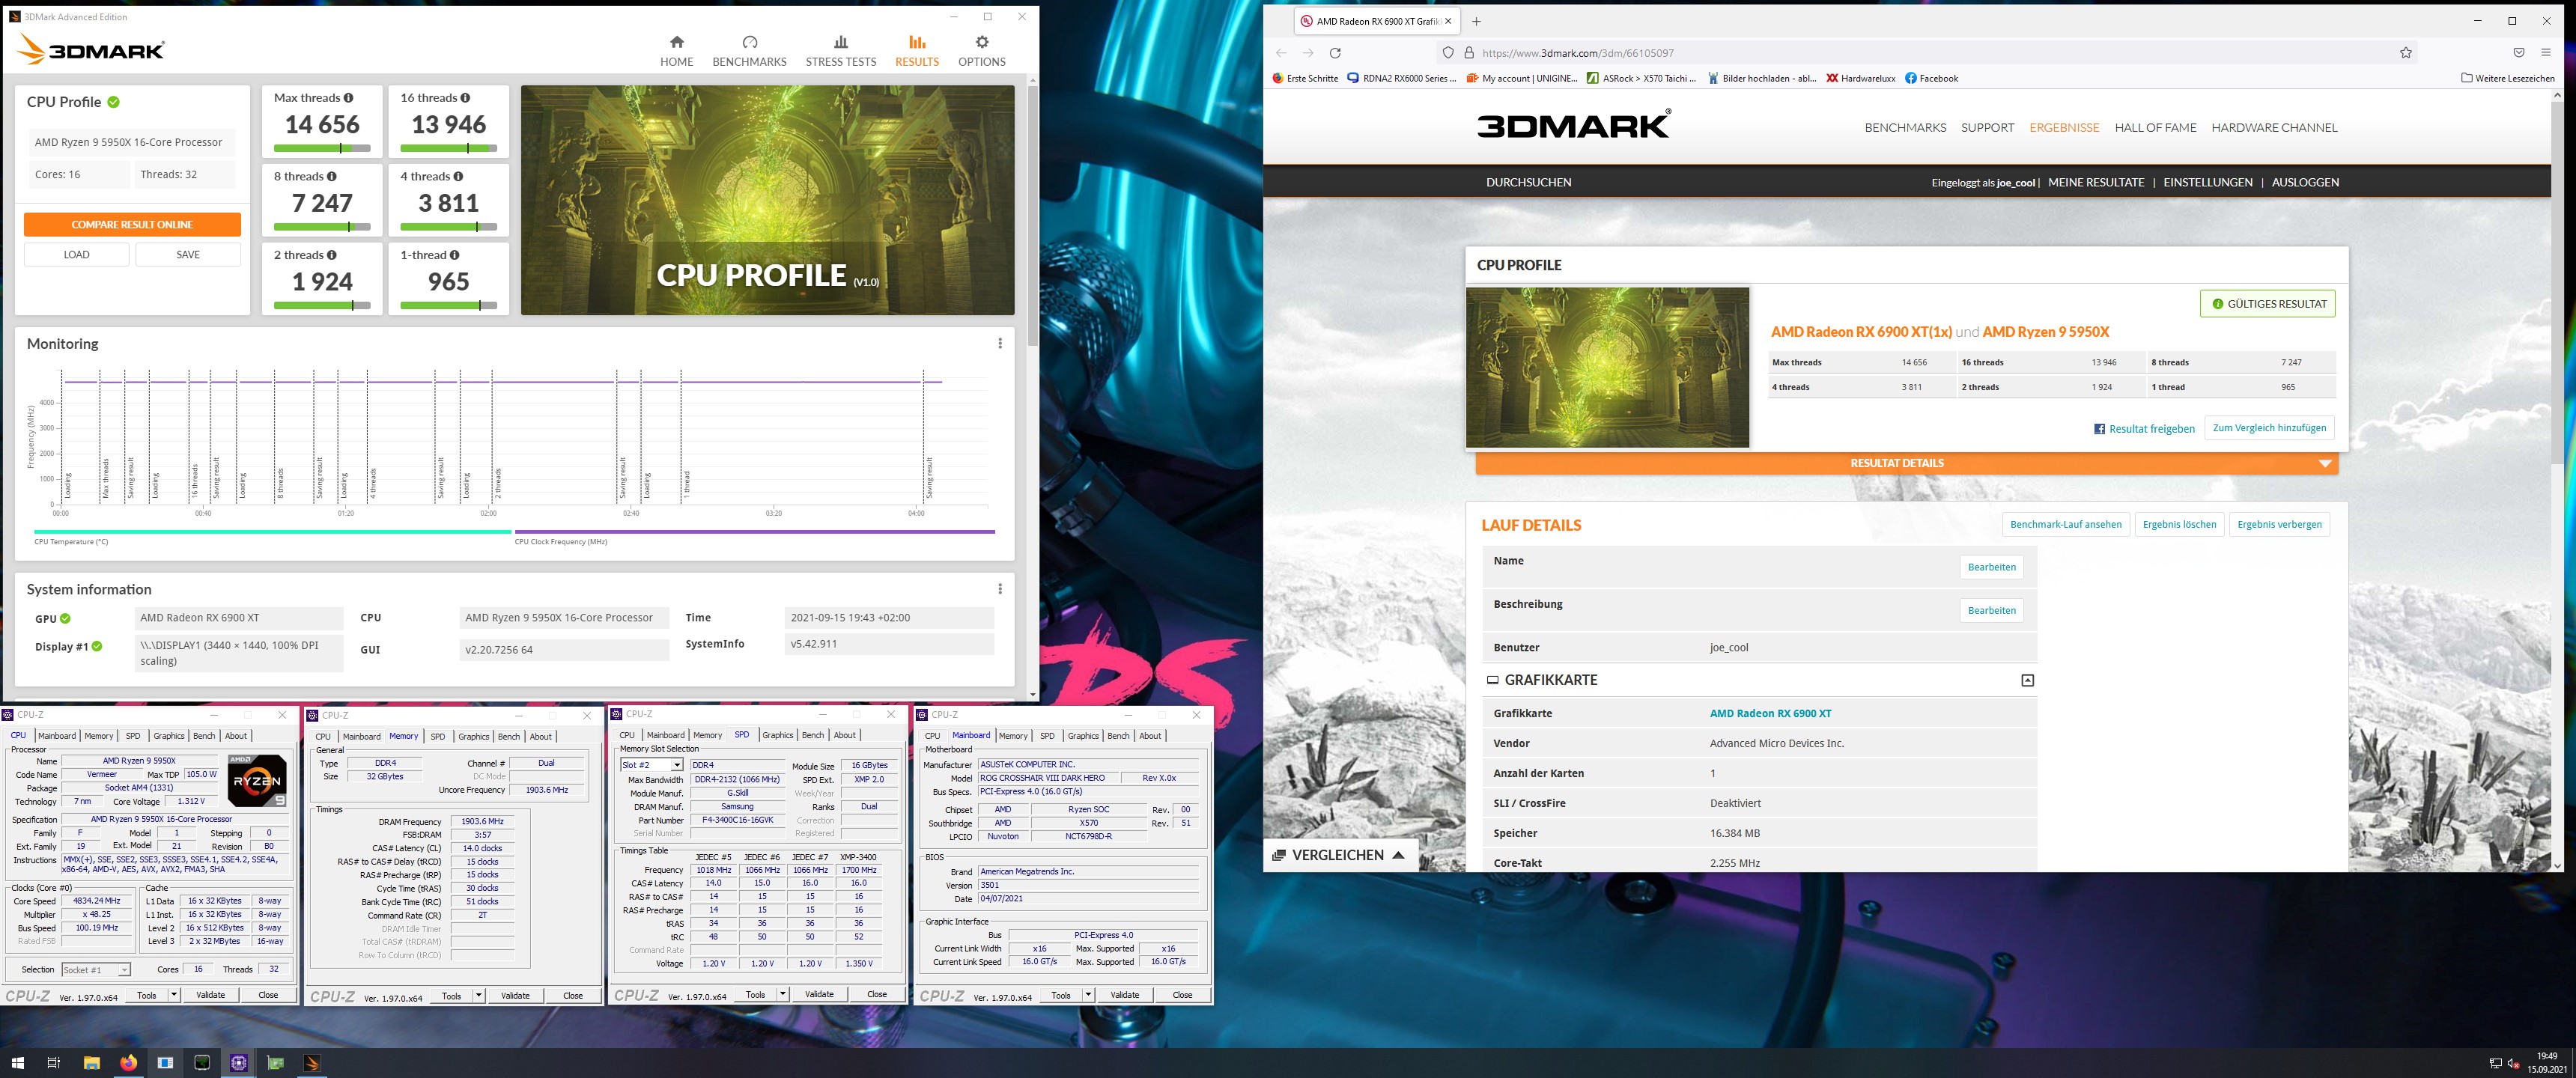
Task: Expand the VERGLEICHEN panel
Action: [x=1339, y=855]
